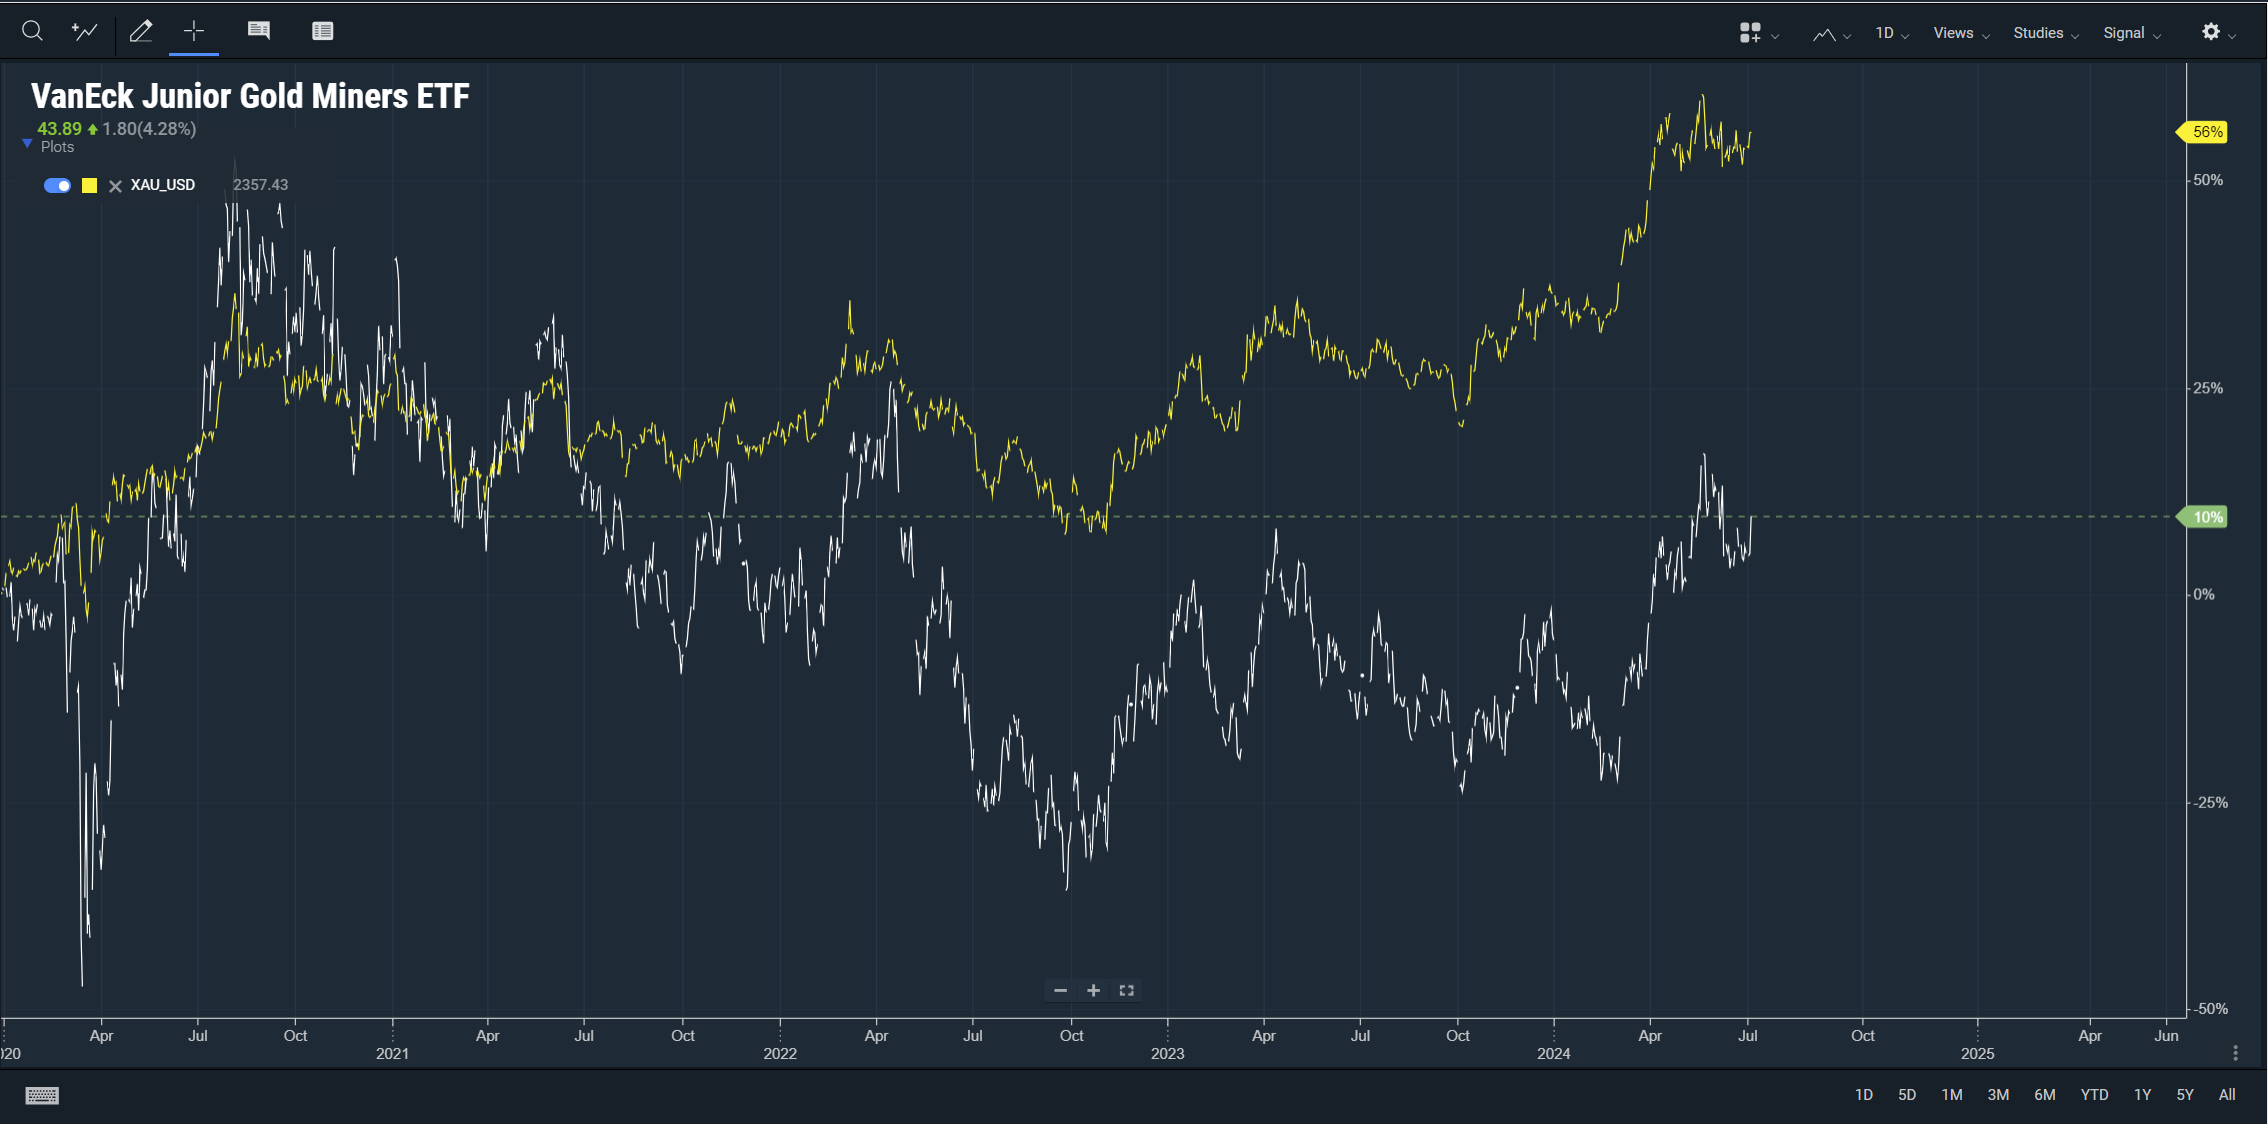The image size is (2268, 1124).
Task: Click the yellow XAU_USD color swatch
Action: [x=90, y=185]
